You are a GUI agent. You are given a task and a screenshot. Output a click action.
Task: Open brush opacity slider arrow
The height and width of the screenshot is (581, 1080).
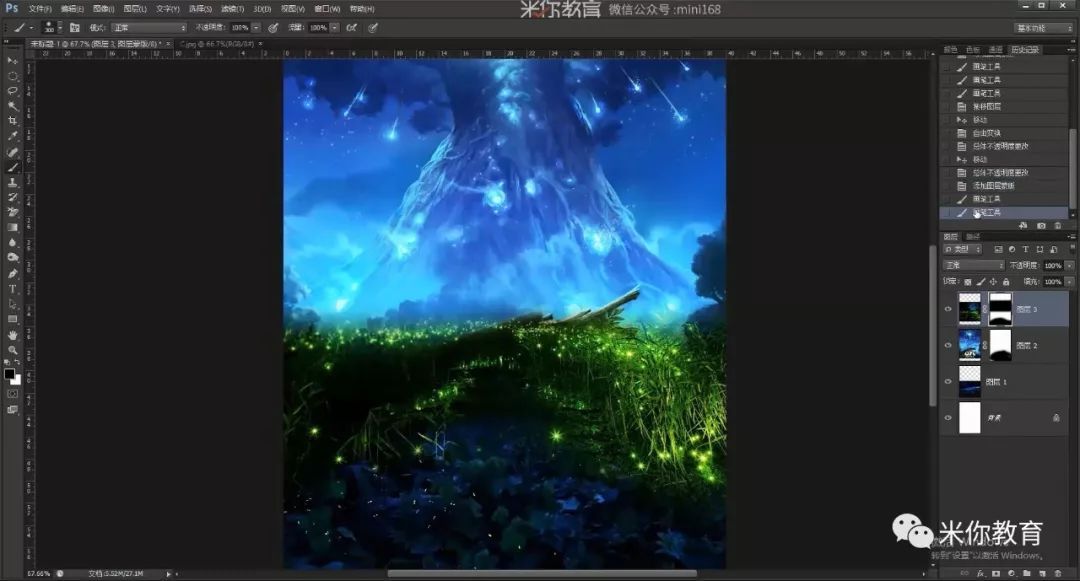[256, 28]
